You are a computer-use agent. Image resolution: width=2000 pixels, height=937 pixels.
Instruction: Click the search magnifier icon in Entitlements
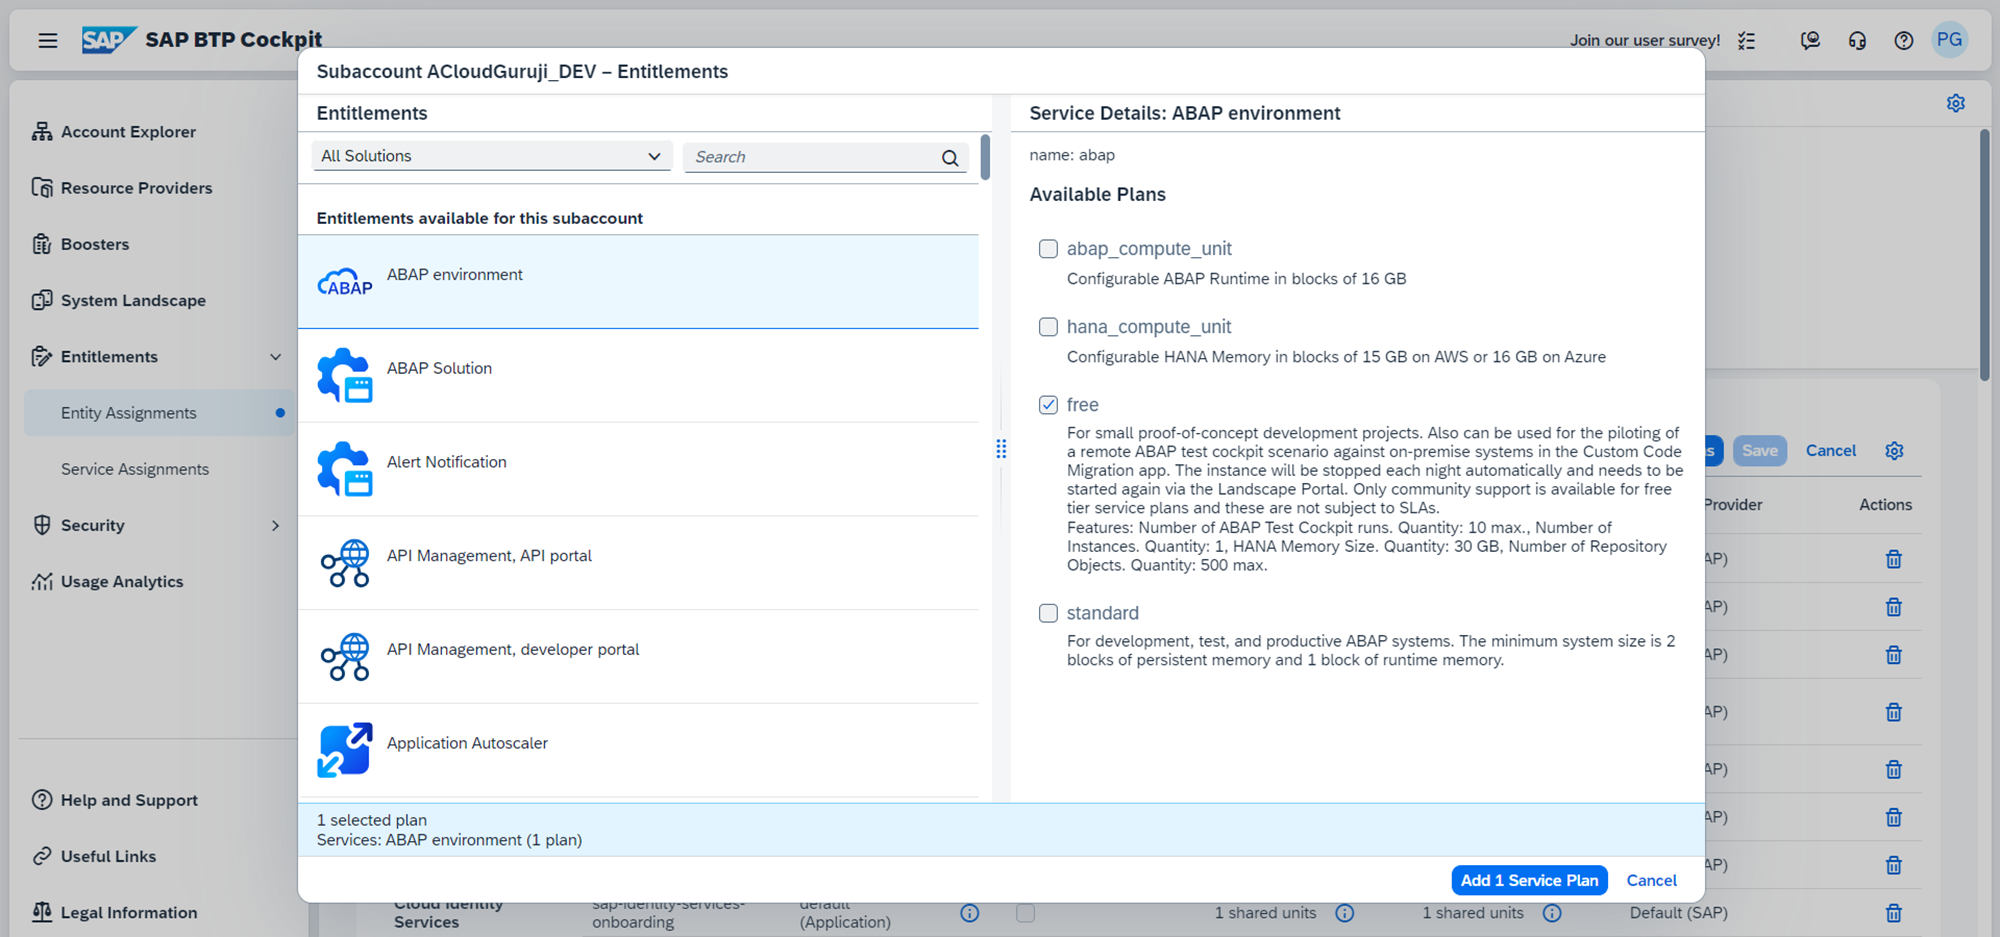pyautogui.click(x=950, y=158)
